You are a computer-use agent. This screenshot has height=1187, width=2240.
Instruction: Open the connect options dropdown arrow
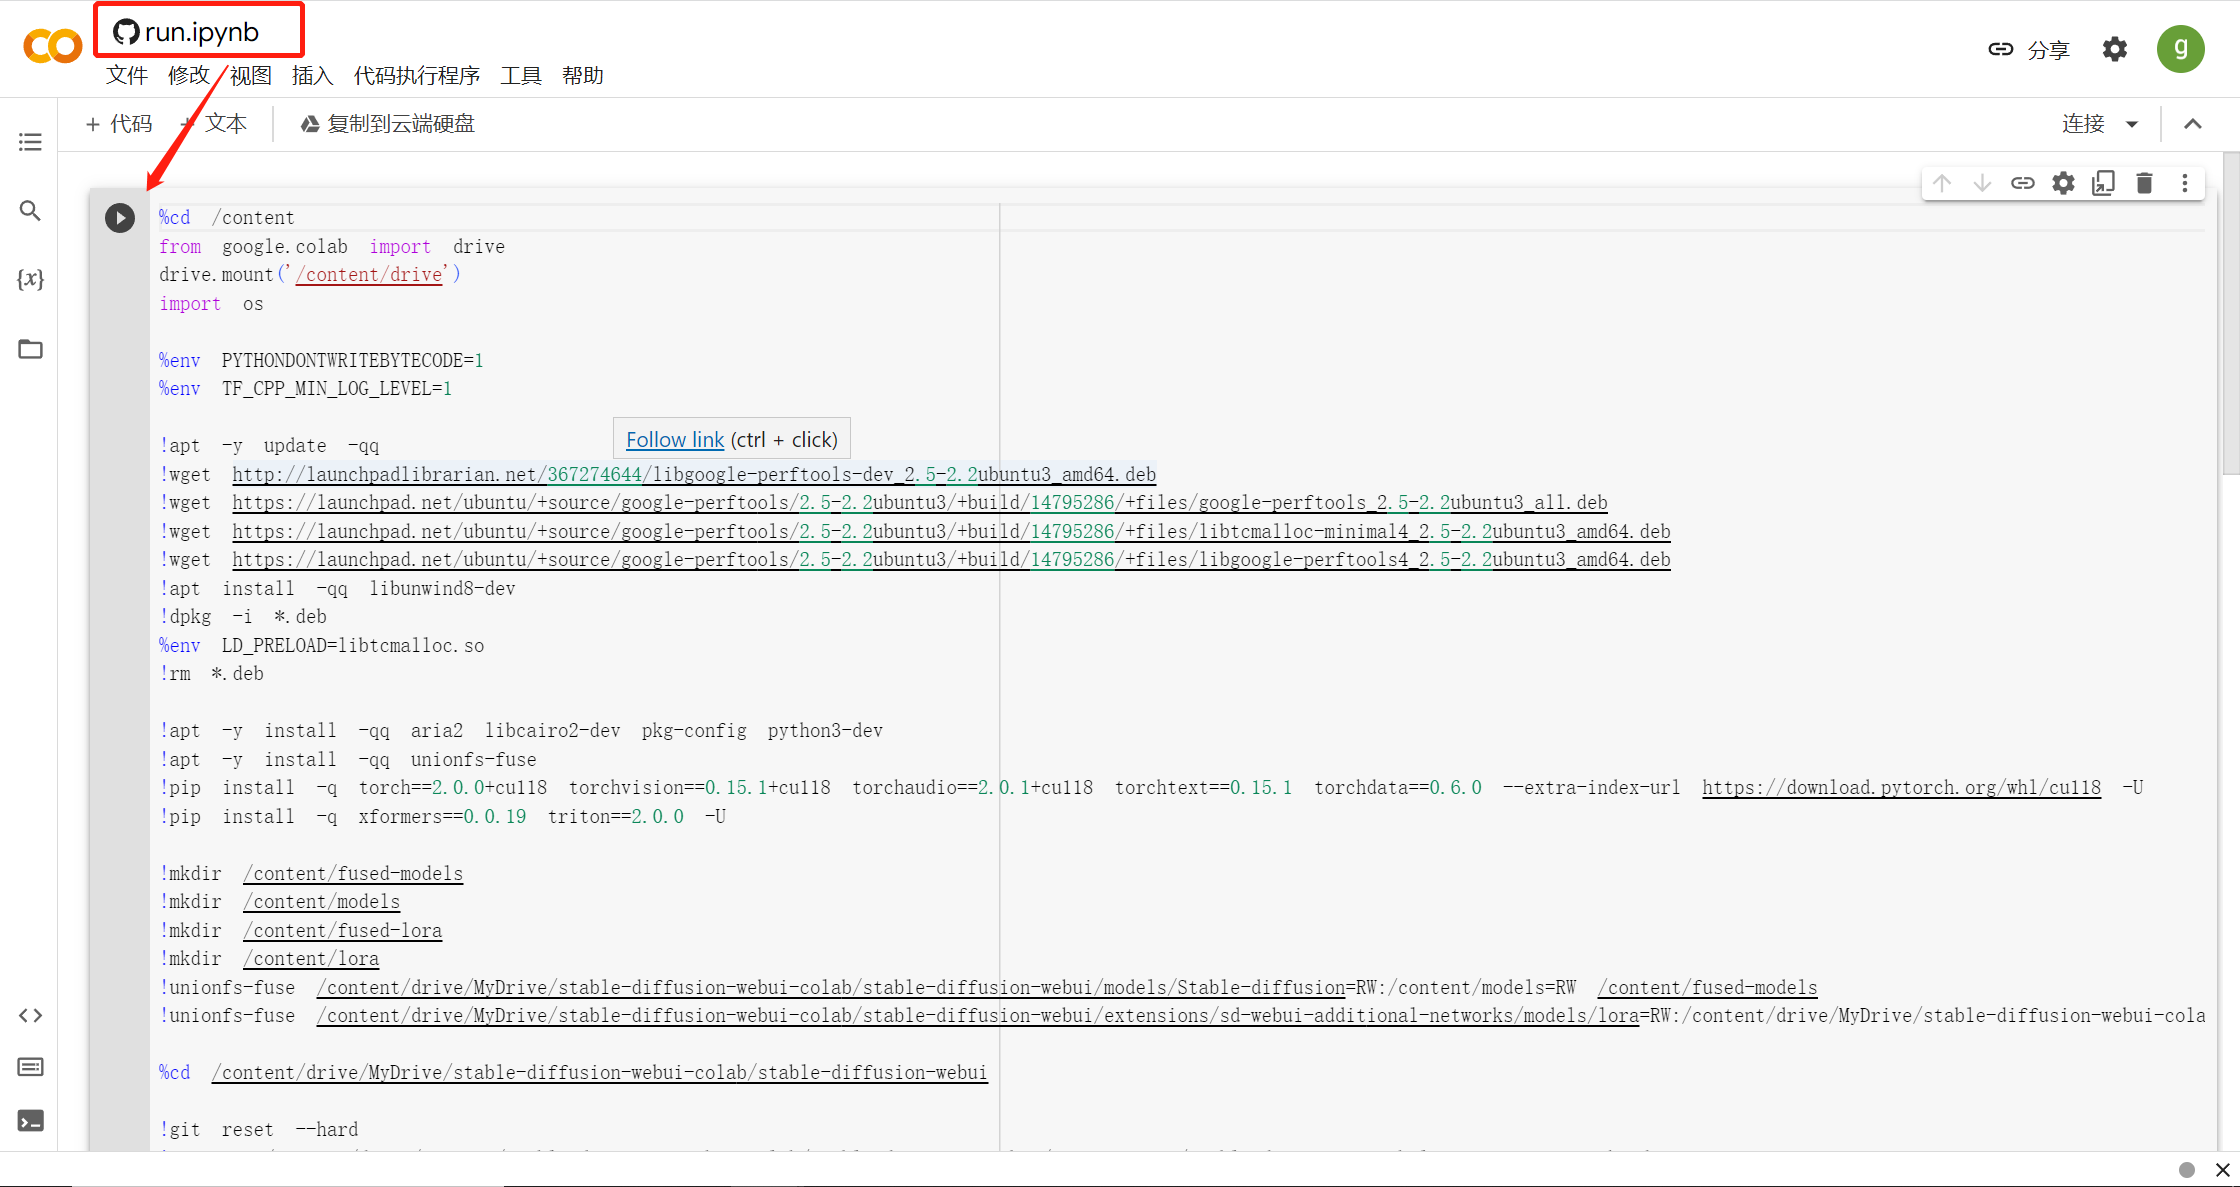point(2133,124)
